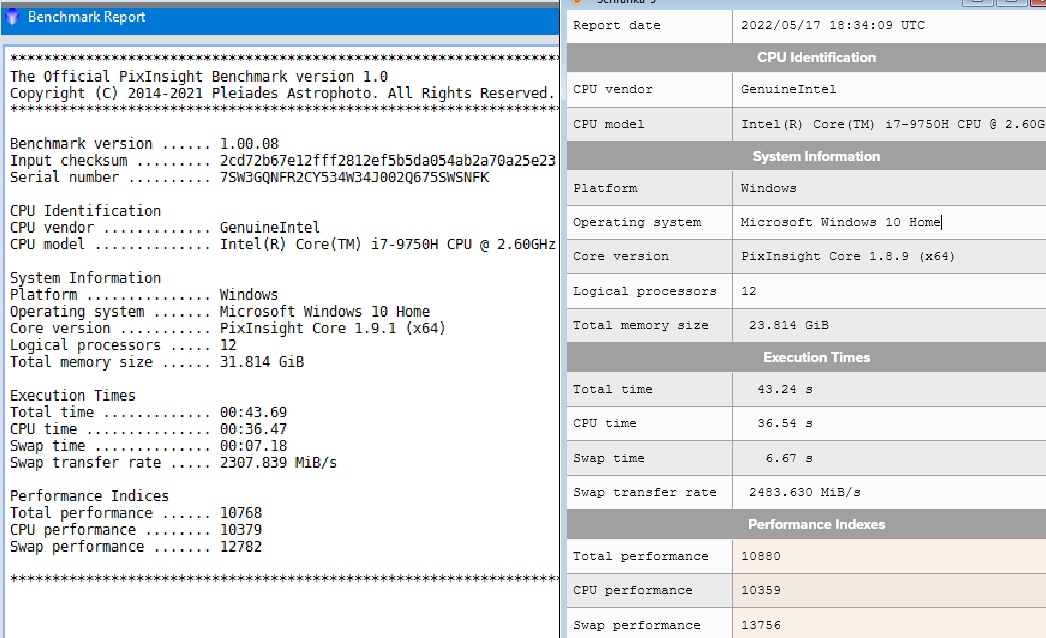The image size is (1046, 638).
Task: Click the total performance value '10768'
Action: point(241,513)
